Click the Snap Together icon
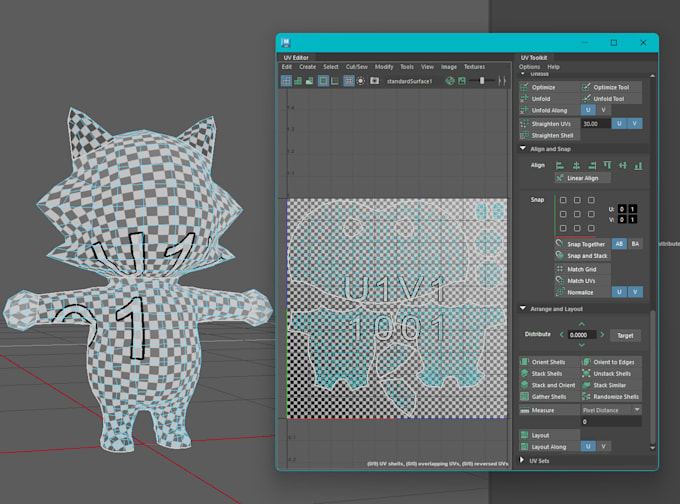 (560, 244)
